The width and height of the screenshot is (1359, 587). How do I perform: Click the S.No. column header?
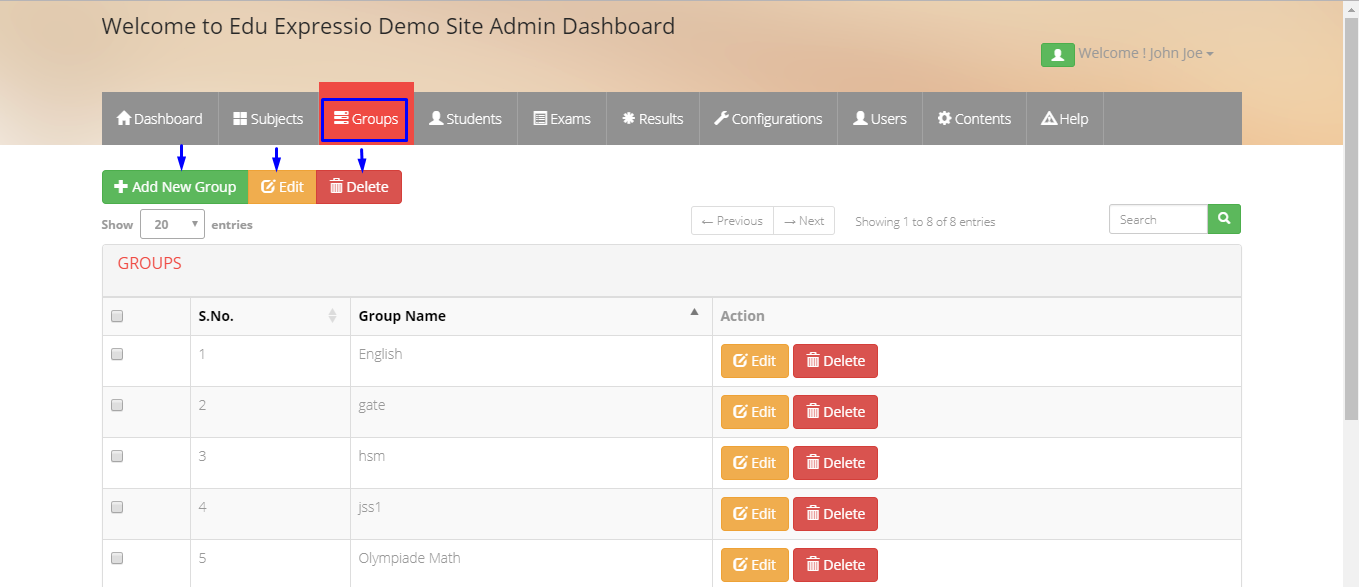tap(270, 316)
